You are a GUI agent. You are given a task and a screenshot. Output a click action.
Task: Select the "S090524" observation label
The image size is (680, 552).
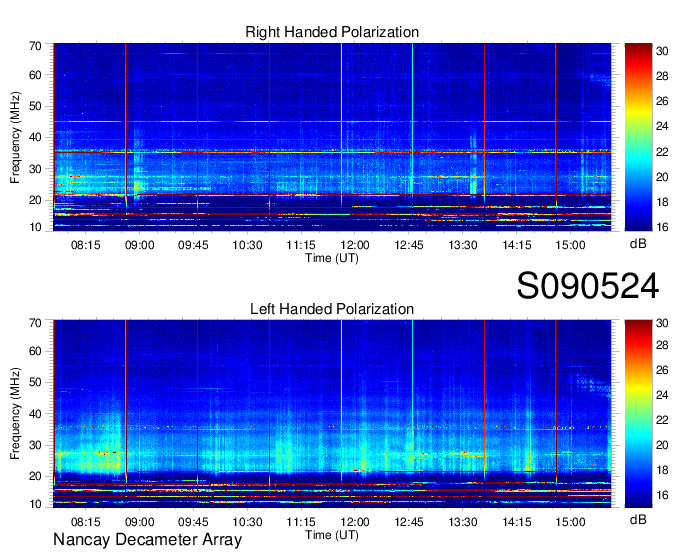coord(588,286)
